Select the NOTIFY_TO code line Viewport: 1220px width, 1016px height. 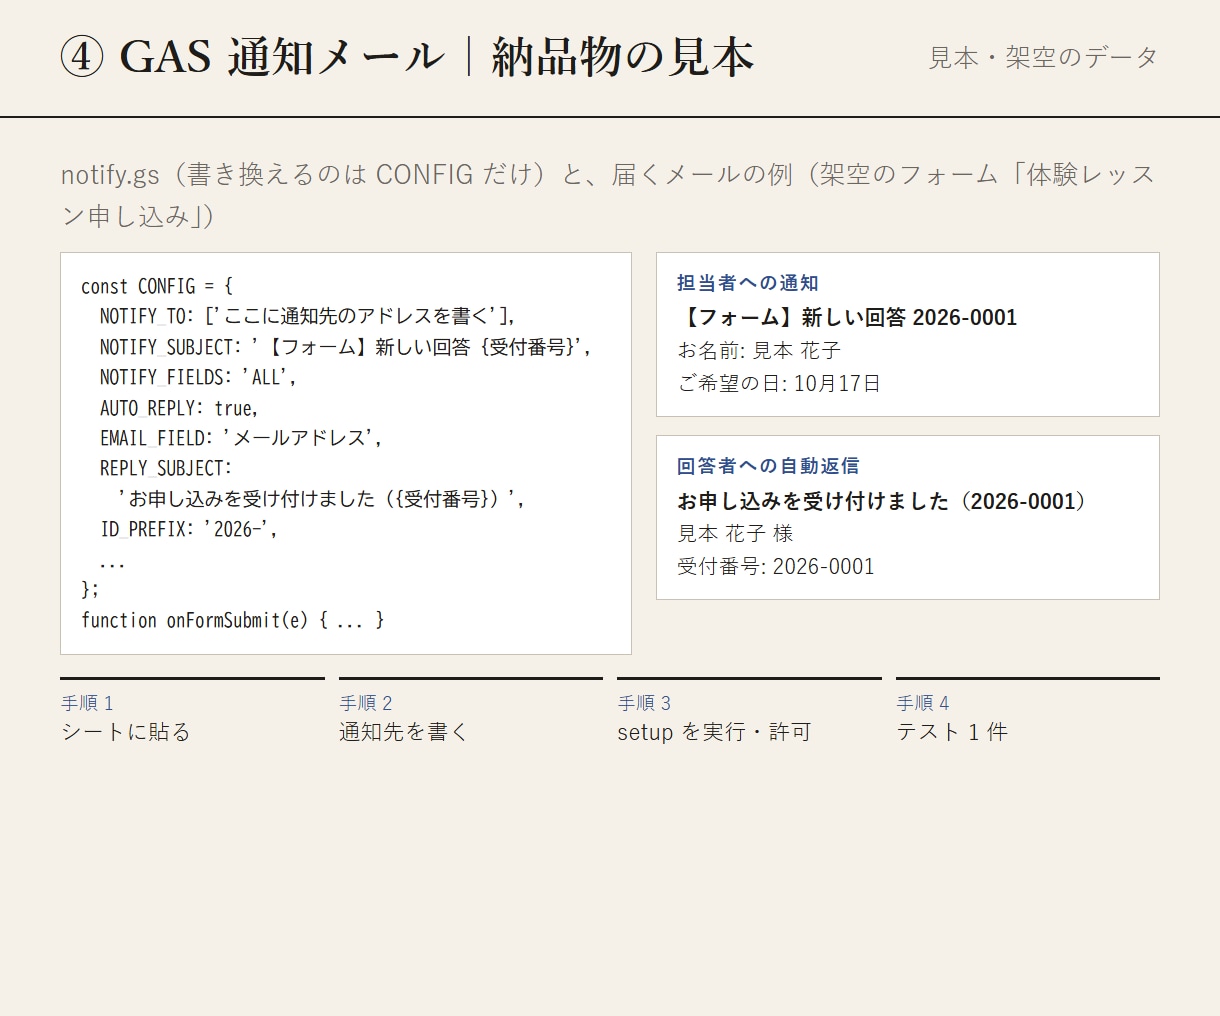pyautogui.click(x=308, y=316)
